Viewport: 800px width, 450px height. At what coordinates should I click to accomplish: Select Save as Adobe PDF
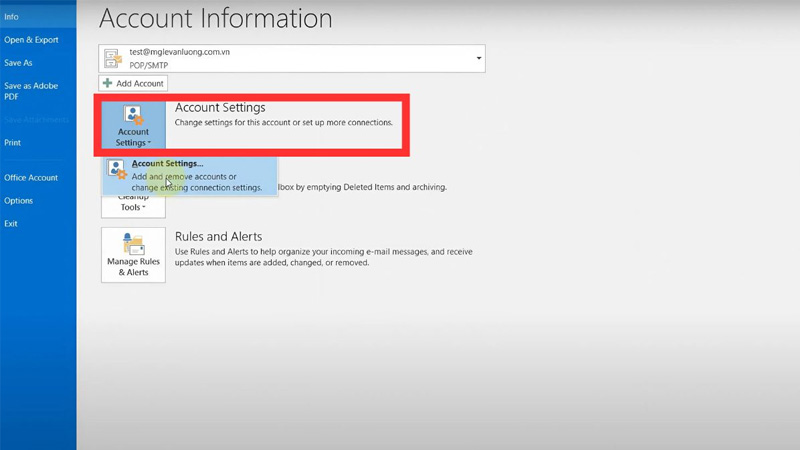click(x=31, y=91)
